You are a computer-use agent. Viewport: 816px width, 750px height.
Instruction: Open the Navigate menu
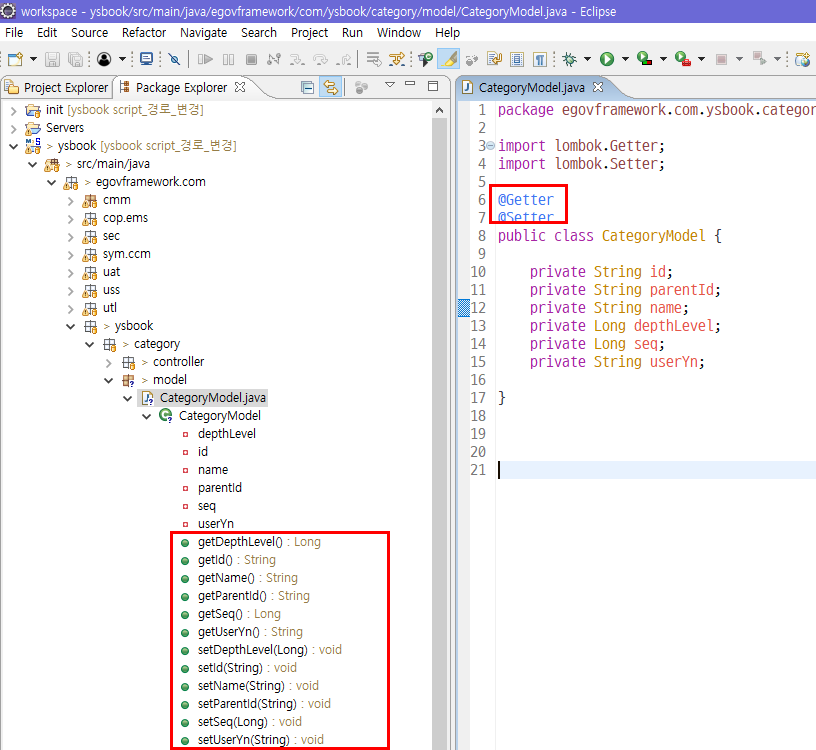click(203, 33)
